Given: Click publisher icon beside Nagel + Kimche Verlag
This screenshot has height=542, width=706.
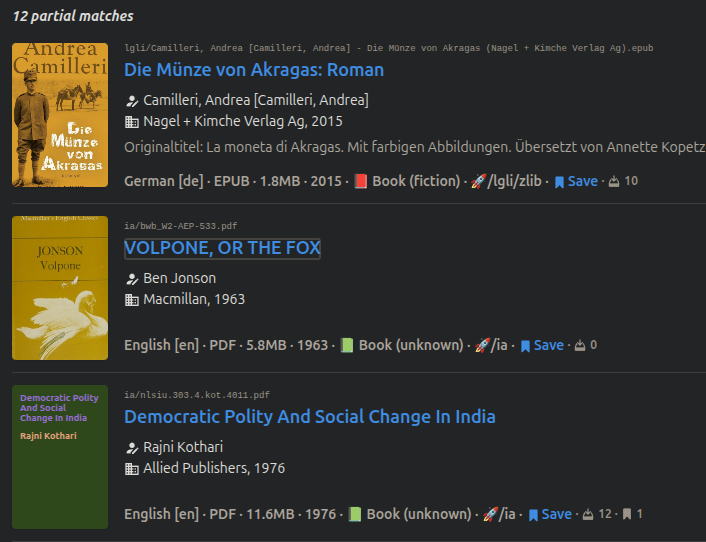Looking at the screenshot, I should pyautogui.click(x=131, y=122).
